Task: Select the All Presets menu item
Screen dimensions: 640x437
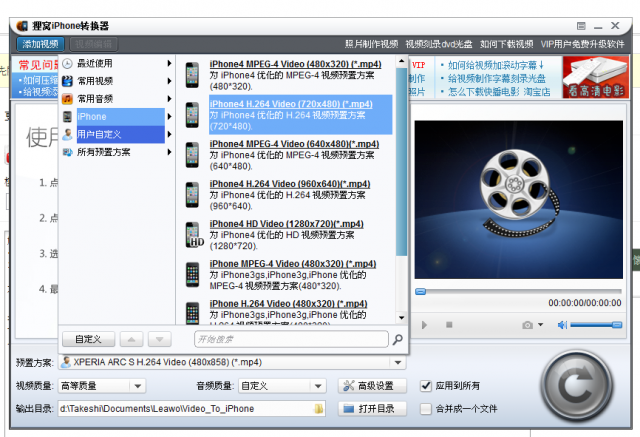Action: click(x=117, y=152)
